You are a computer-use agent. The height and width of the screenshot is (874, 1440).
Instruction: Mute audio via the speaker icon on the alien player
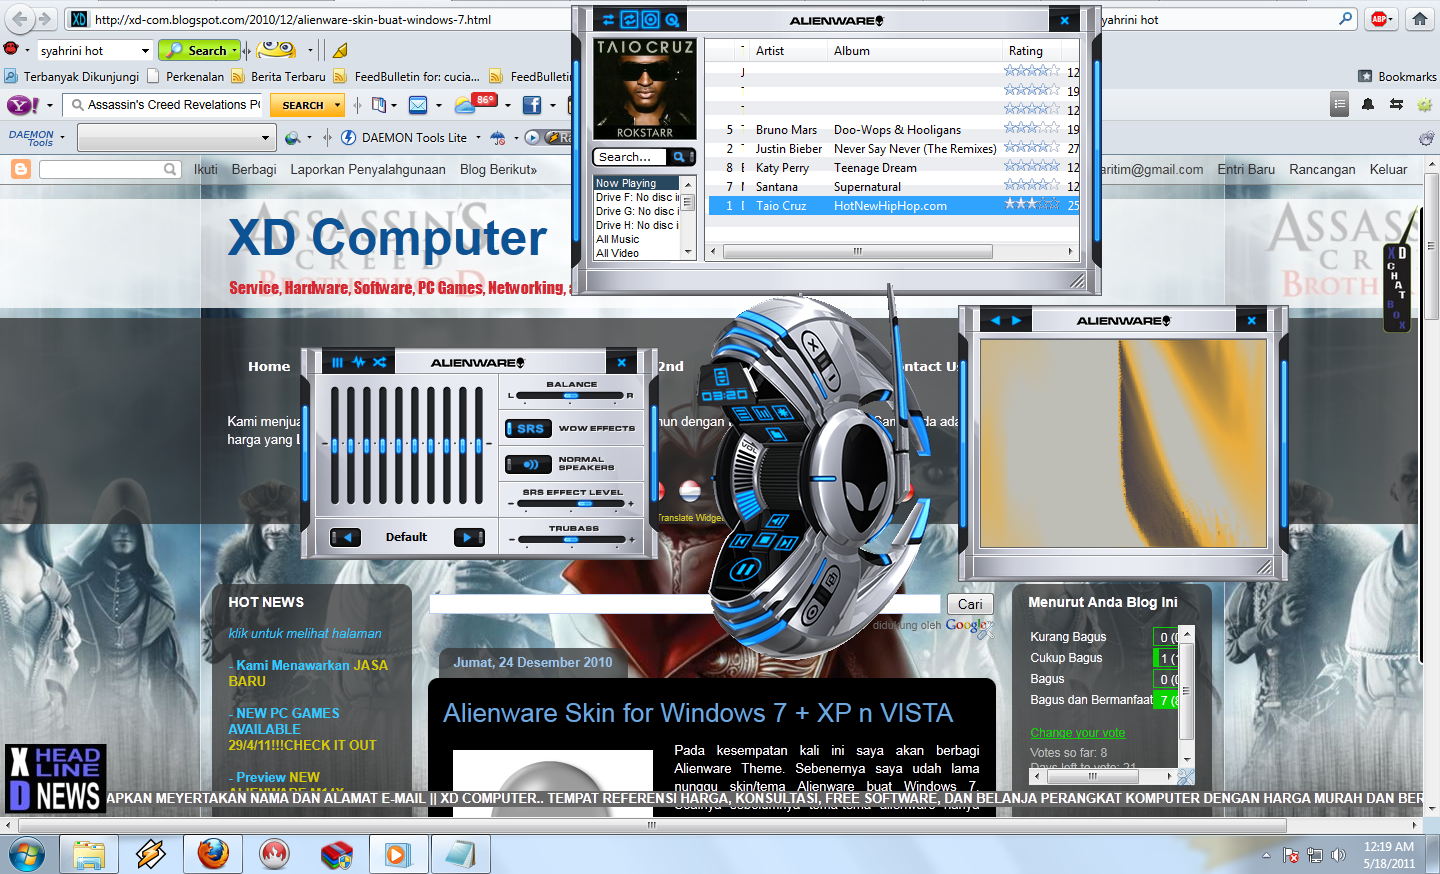pos(777,521)
